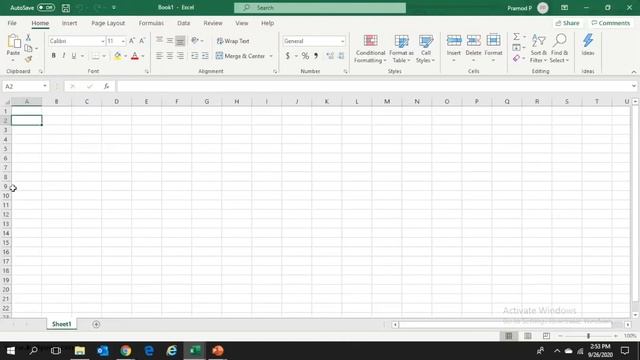Toggle Bold formatting
The width and height of the screenshot is (640, 360).
tap(53, 56)
